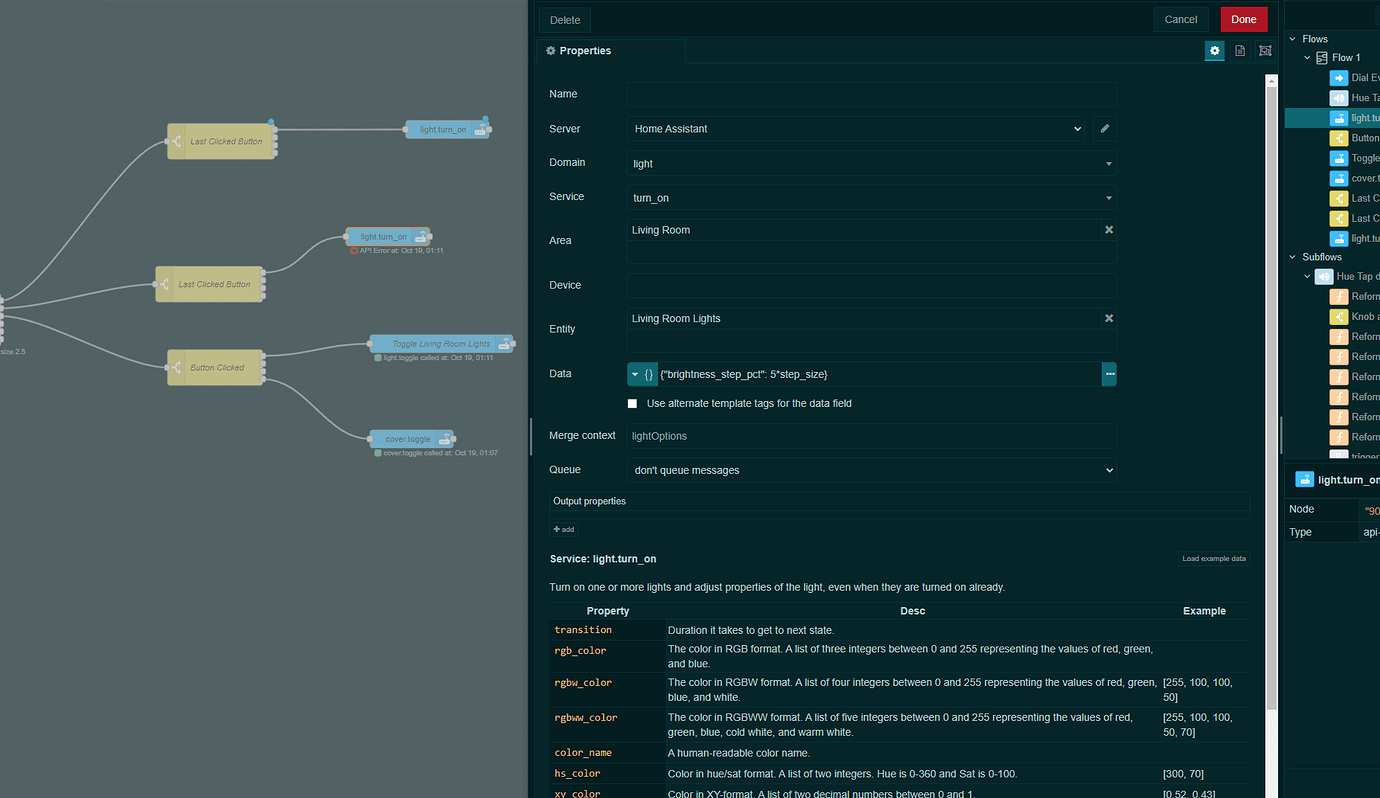Open the Server dropdown showing Home Assistant

[857, 129]
